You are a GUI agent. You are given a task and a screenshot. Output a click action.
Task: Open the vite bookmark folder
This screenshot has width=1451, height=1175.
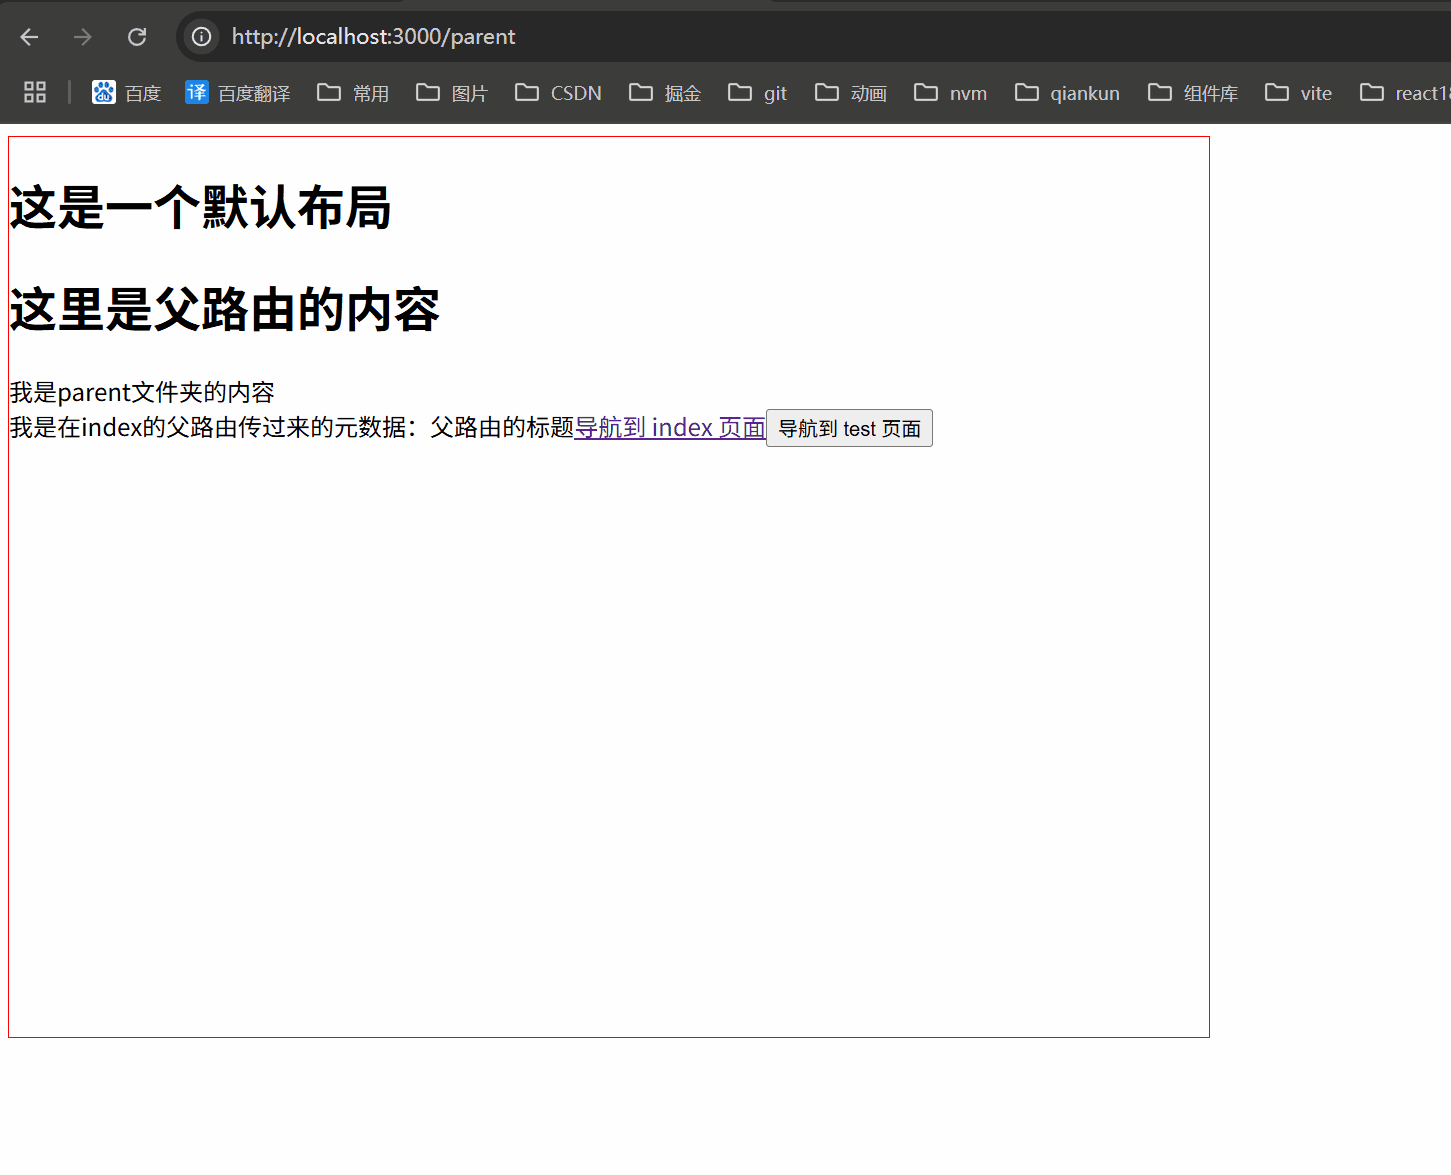1298,93
